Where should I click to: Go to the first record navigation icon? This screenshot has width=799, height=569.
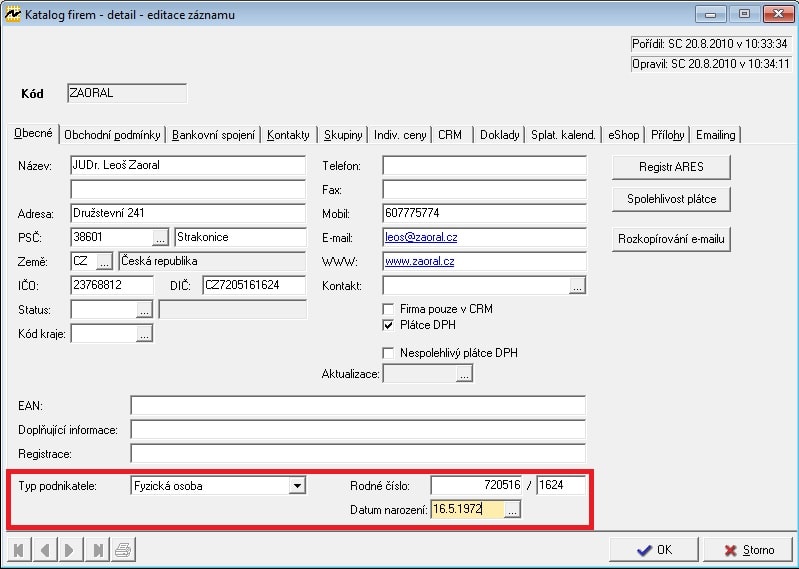tap(19, 550)
